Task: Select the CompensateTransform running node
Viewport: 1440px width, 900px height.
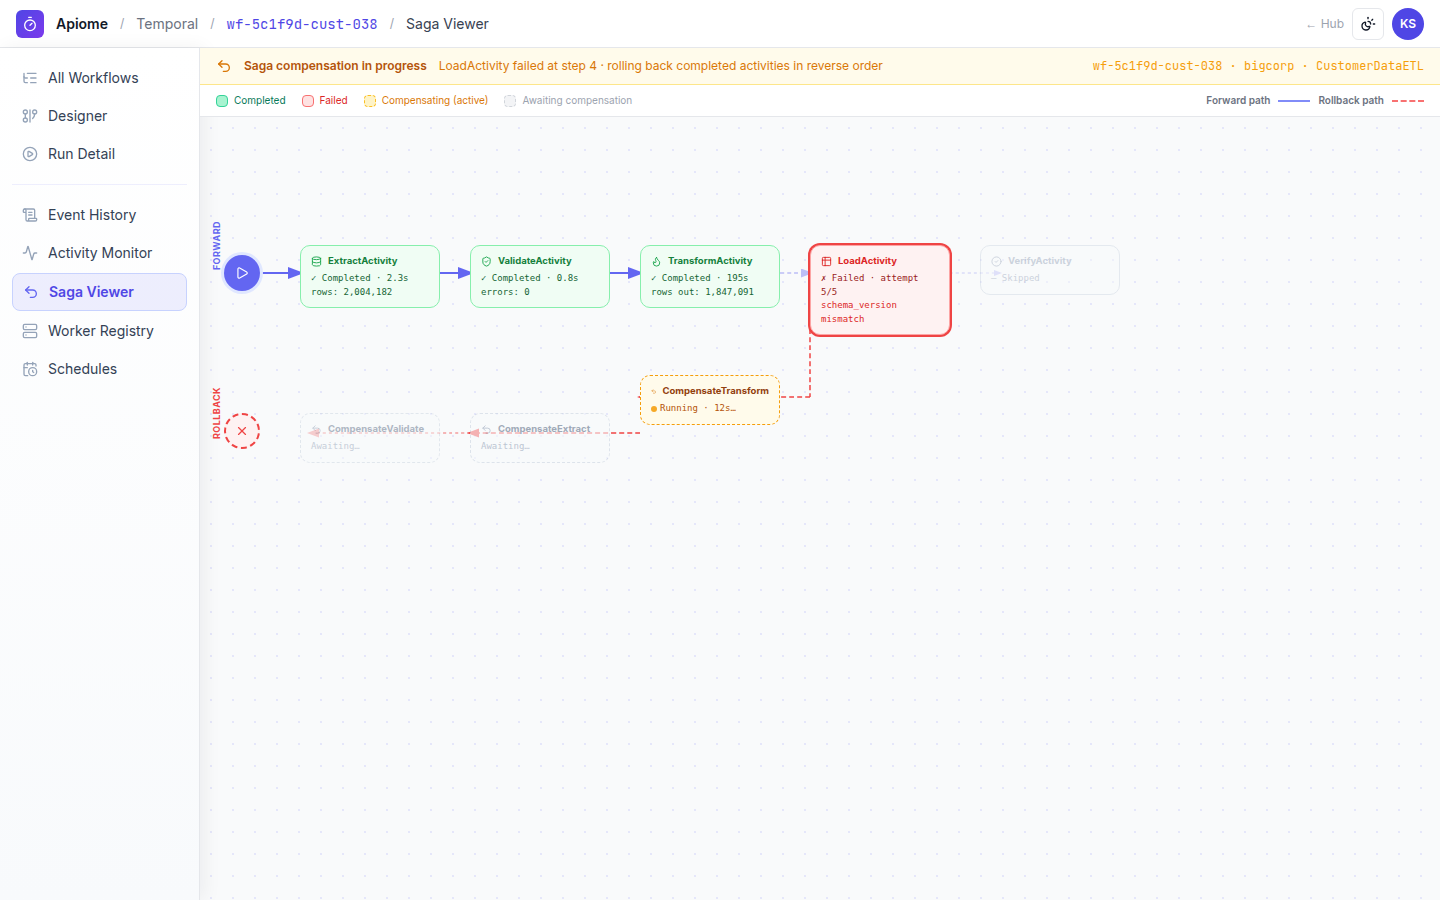Action: tap(710, 400)
